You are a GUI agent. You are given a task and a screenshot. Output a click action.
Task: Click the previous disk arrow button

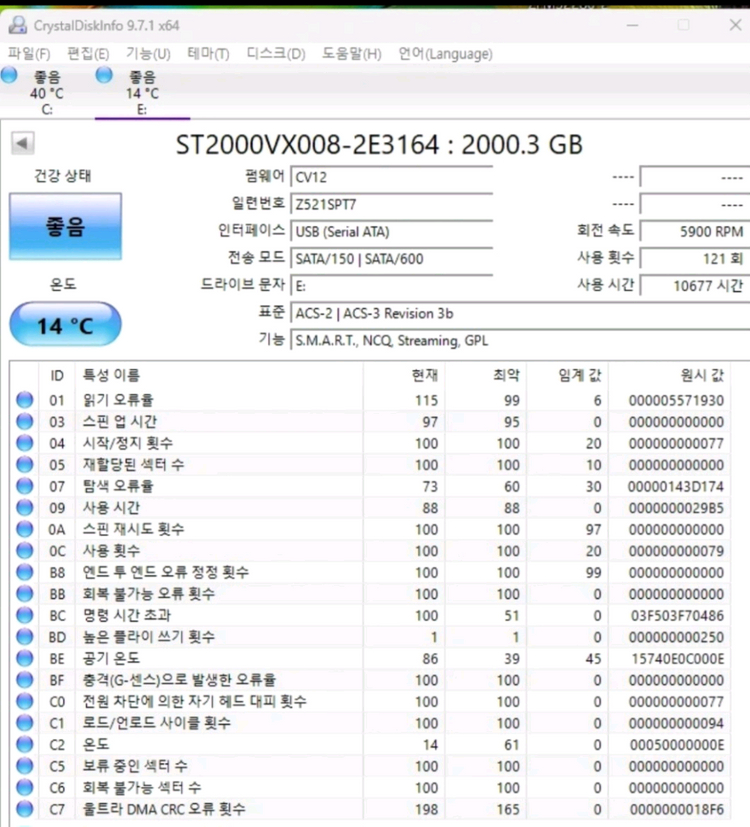pyautogui.click(x=23, y=143)
